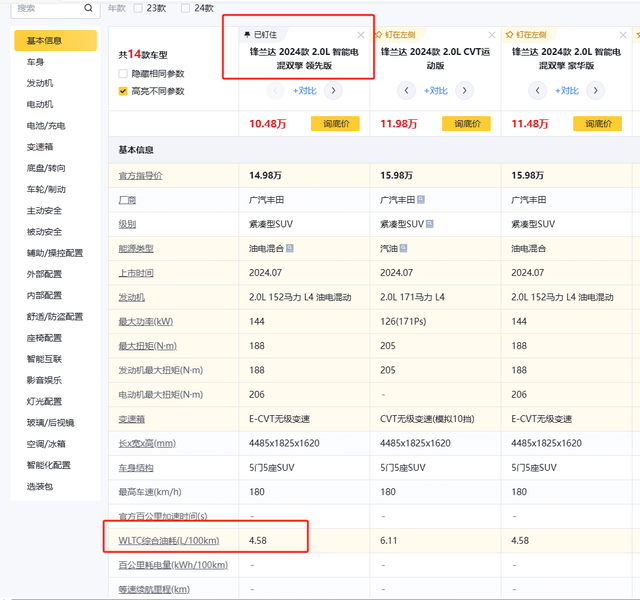This screenshot has width=640, height=600.
Task: Click pin icon on 豪华版 column
Action: (509, 35)
